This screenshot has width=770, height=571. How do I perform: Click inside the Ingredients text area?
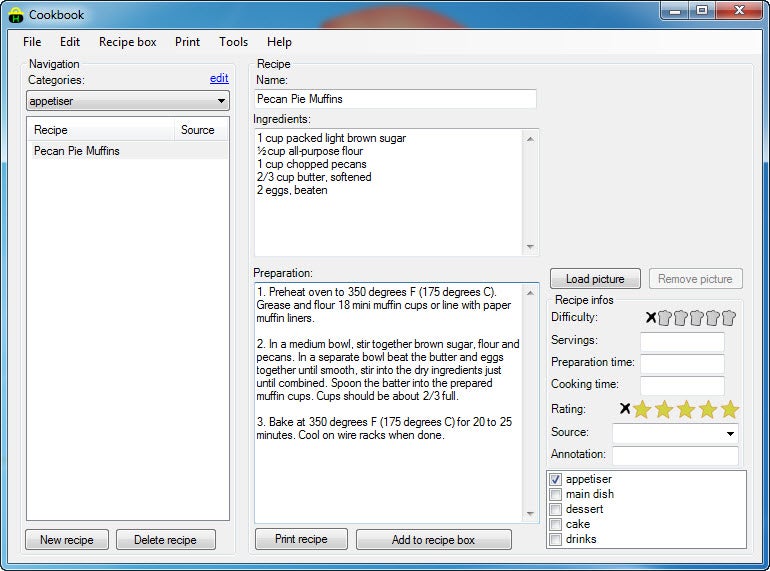(388, 192)
